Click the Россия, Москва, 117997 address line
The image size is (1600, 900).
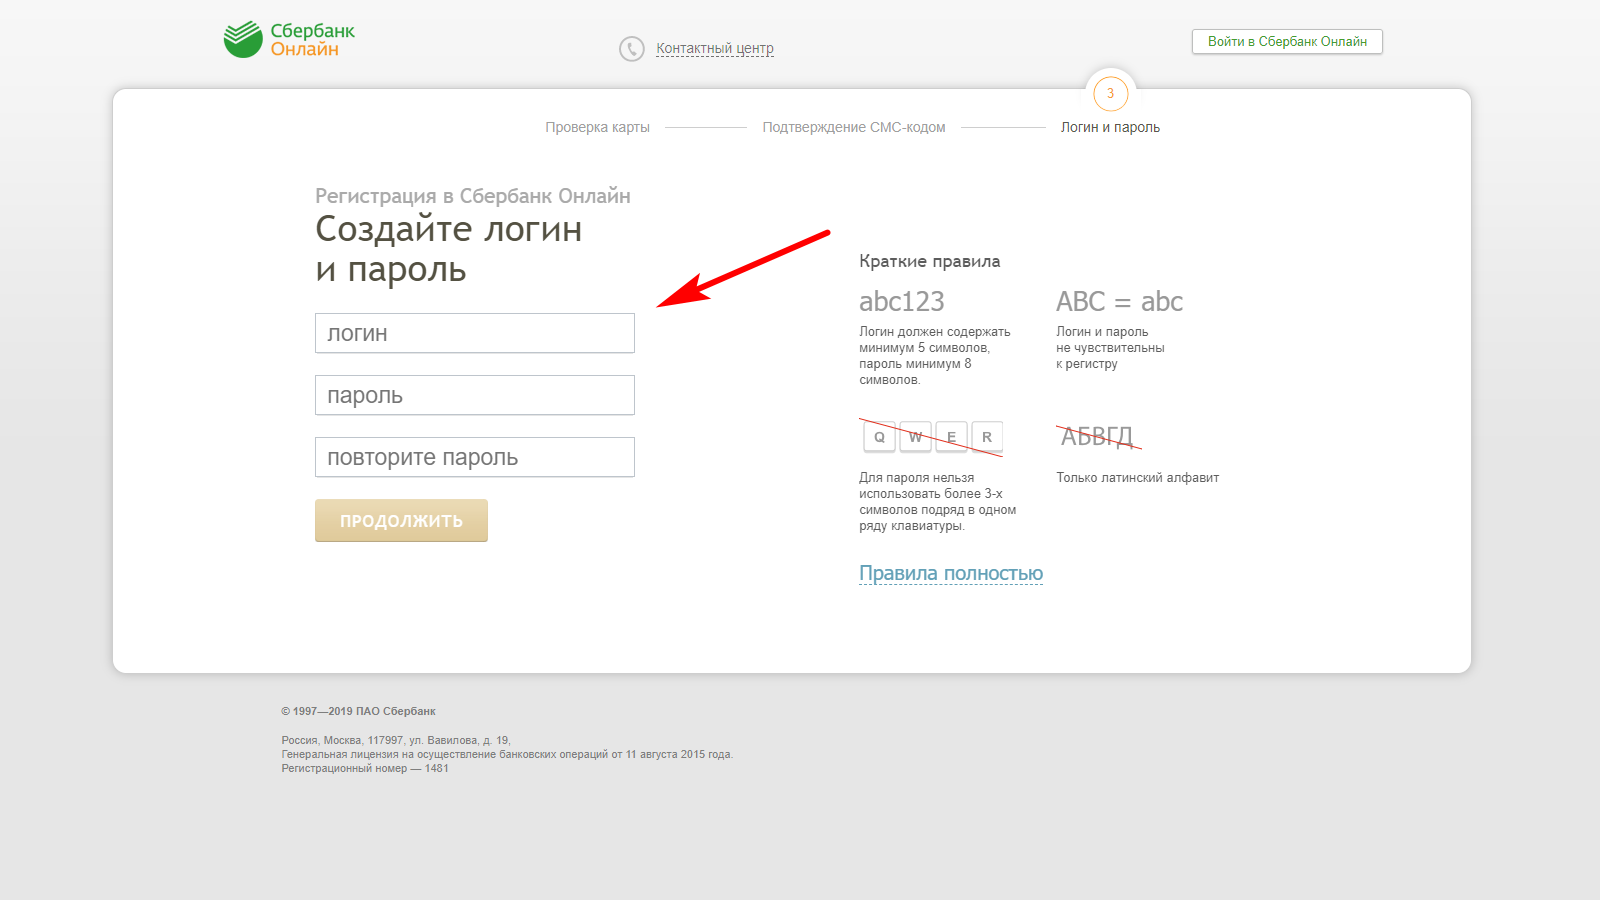pos(396,740)
